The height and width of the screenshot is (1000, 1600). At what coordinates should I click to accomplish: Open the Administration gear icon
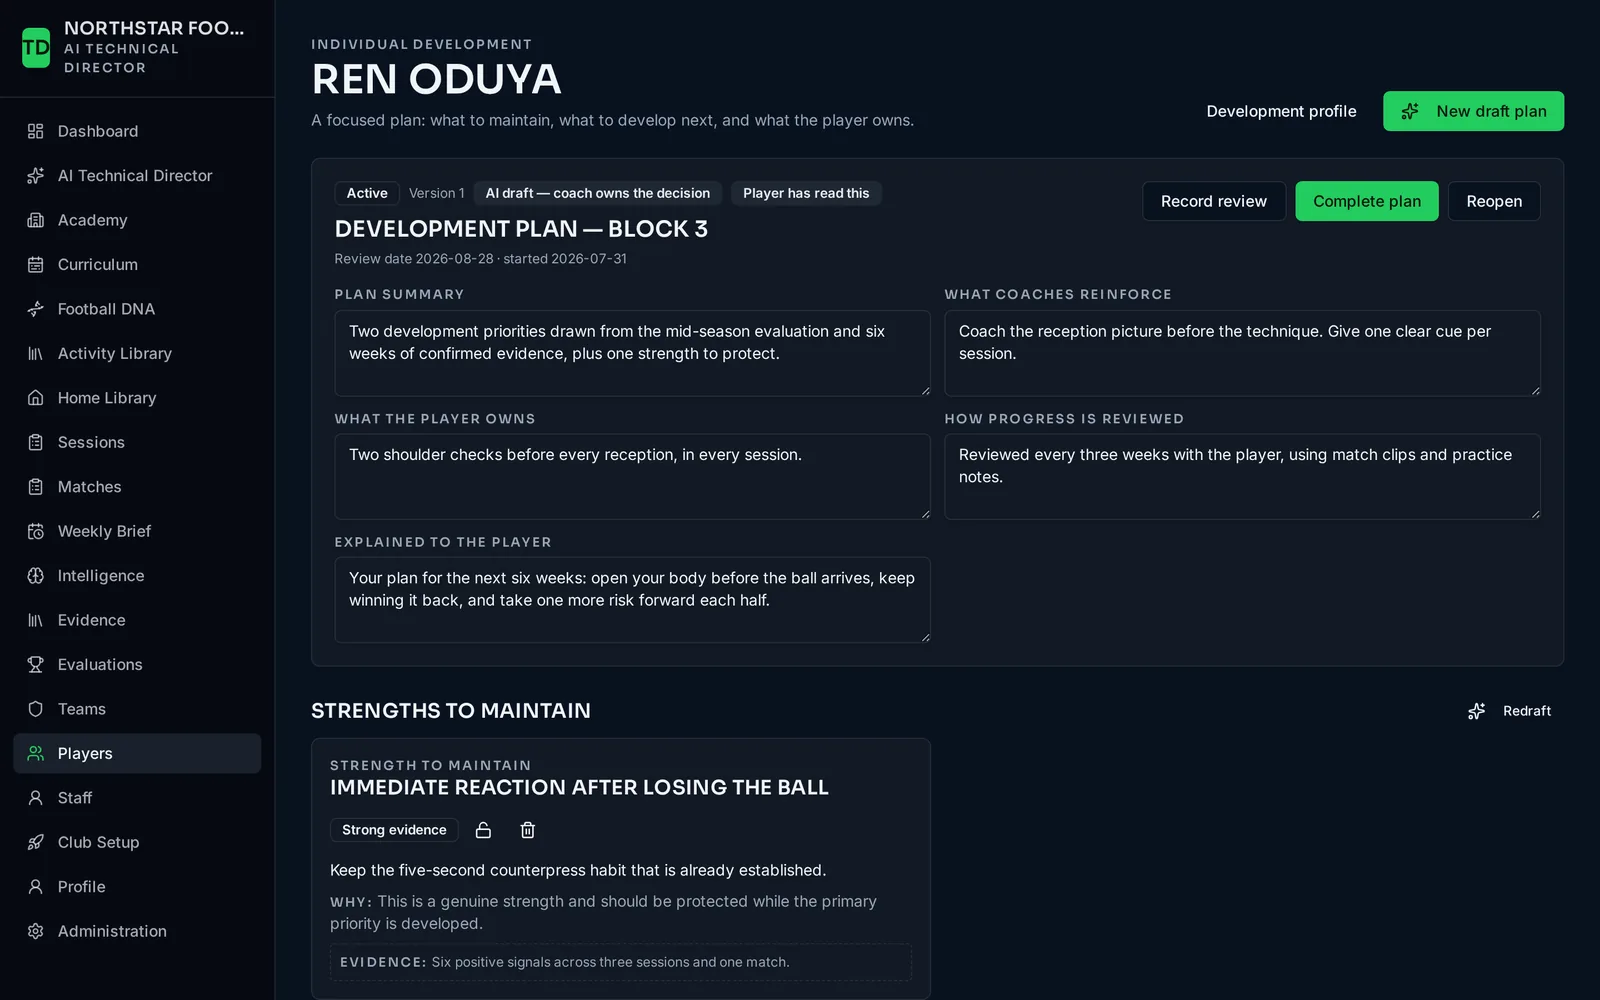36,931
